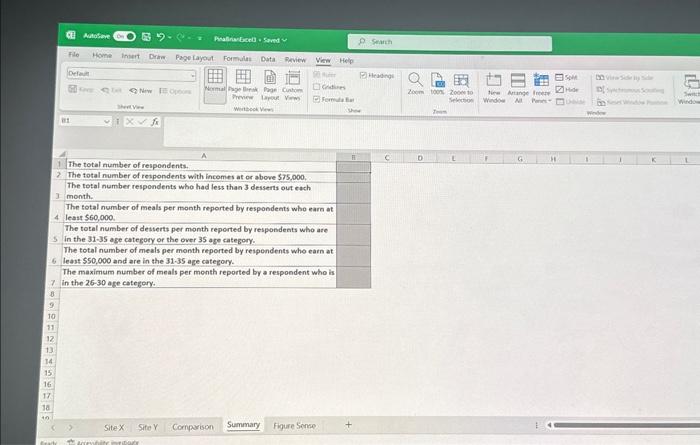Switch to the Figure Sense sheet tab
700x445 pixels.
pyautogui.click(x=294, y=426)
